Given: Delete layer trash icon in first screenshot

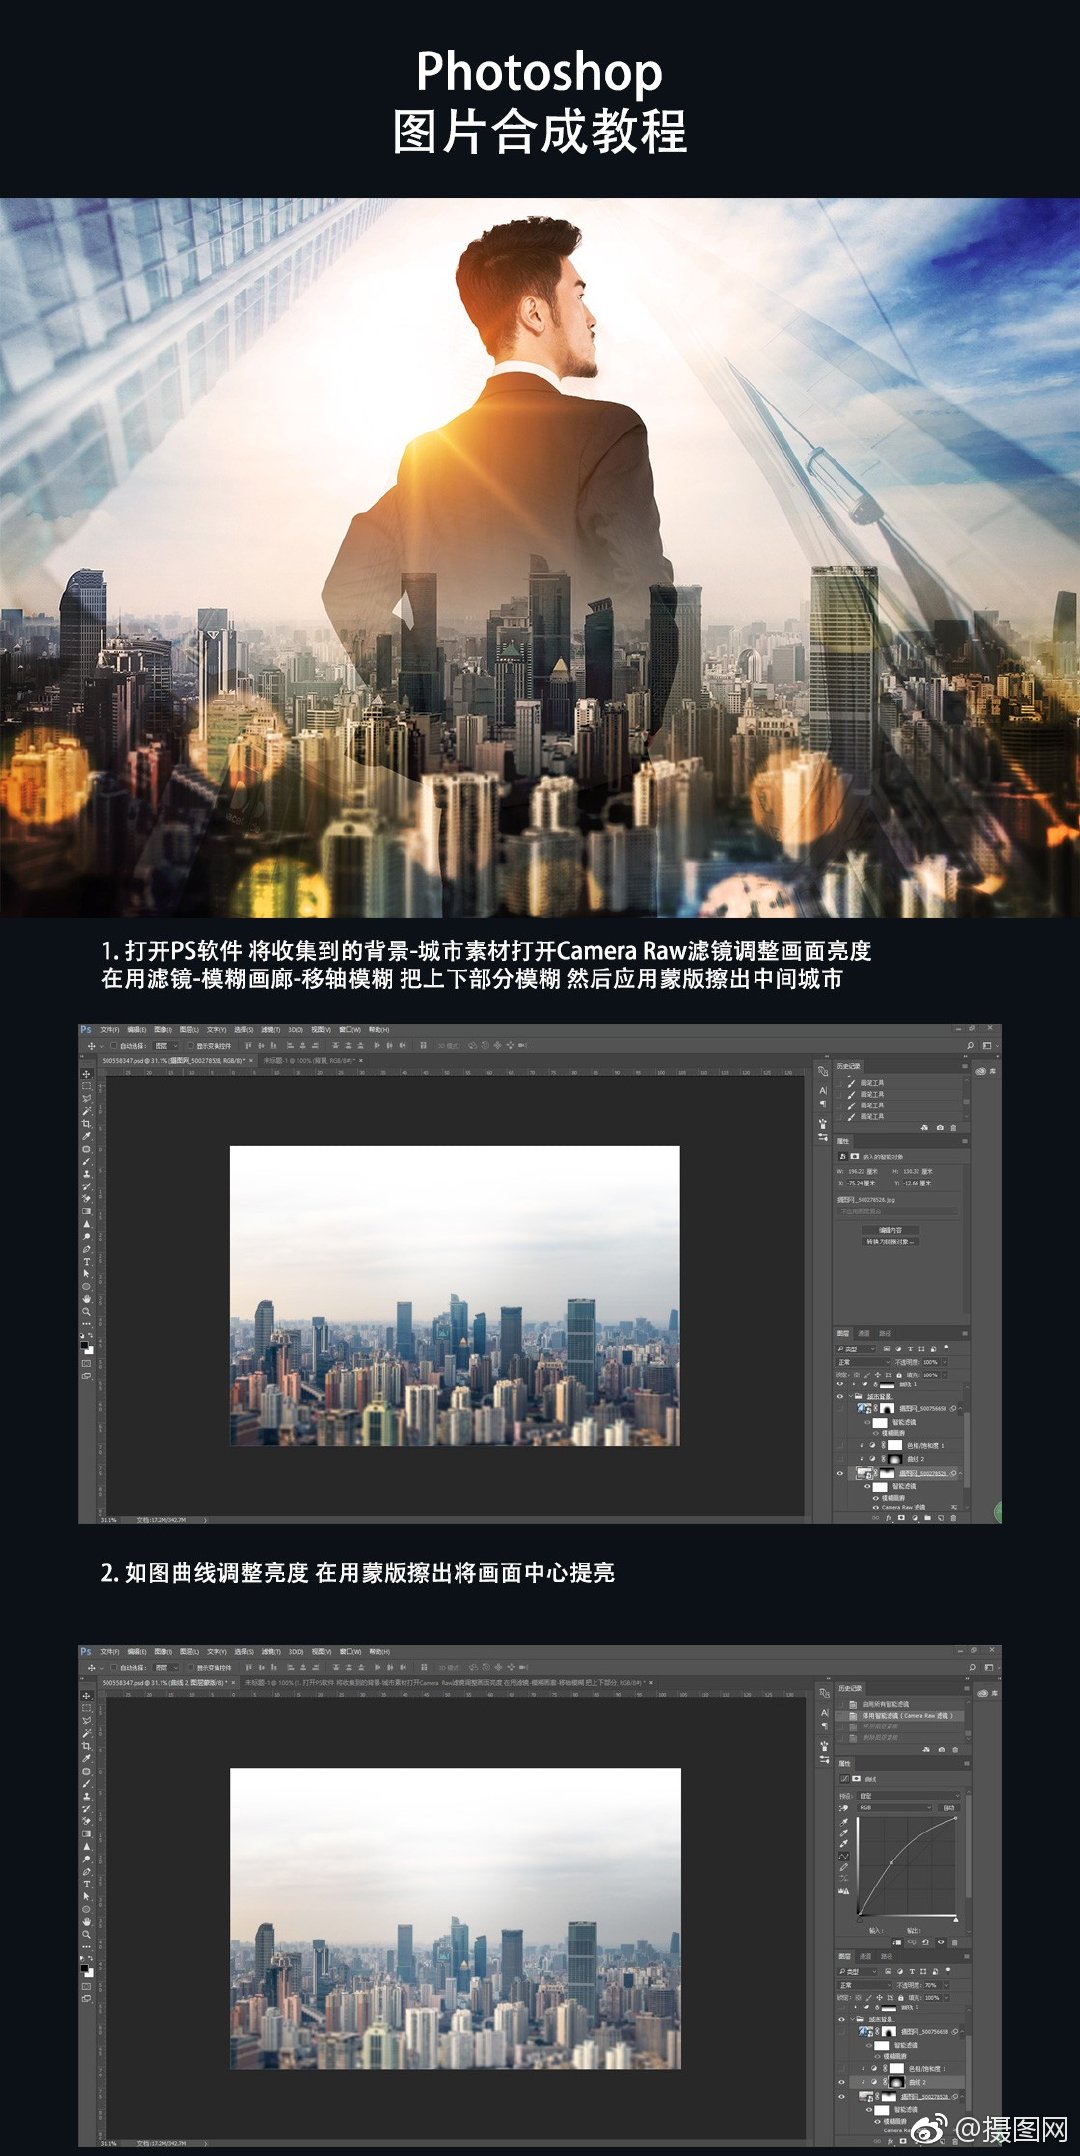Looking at the screenshot, I should coord(953,1518).
